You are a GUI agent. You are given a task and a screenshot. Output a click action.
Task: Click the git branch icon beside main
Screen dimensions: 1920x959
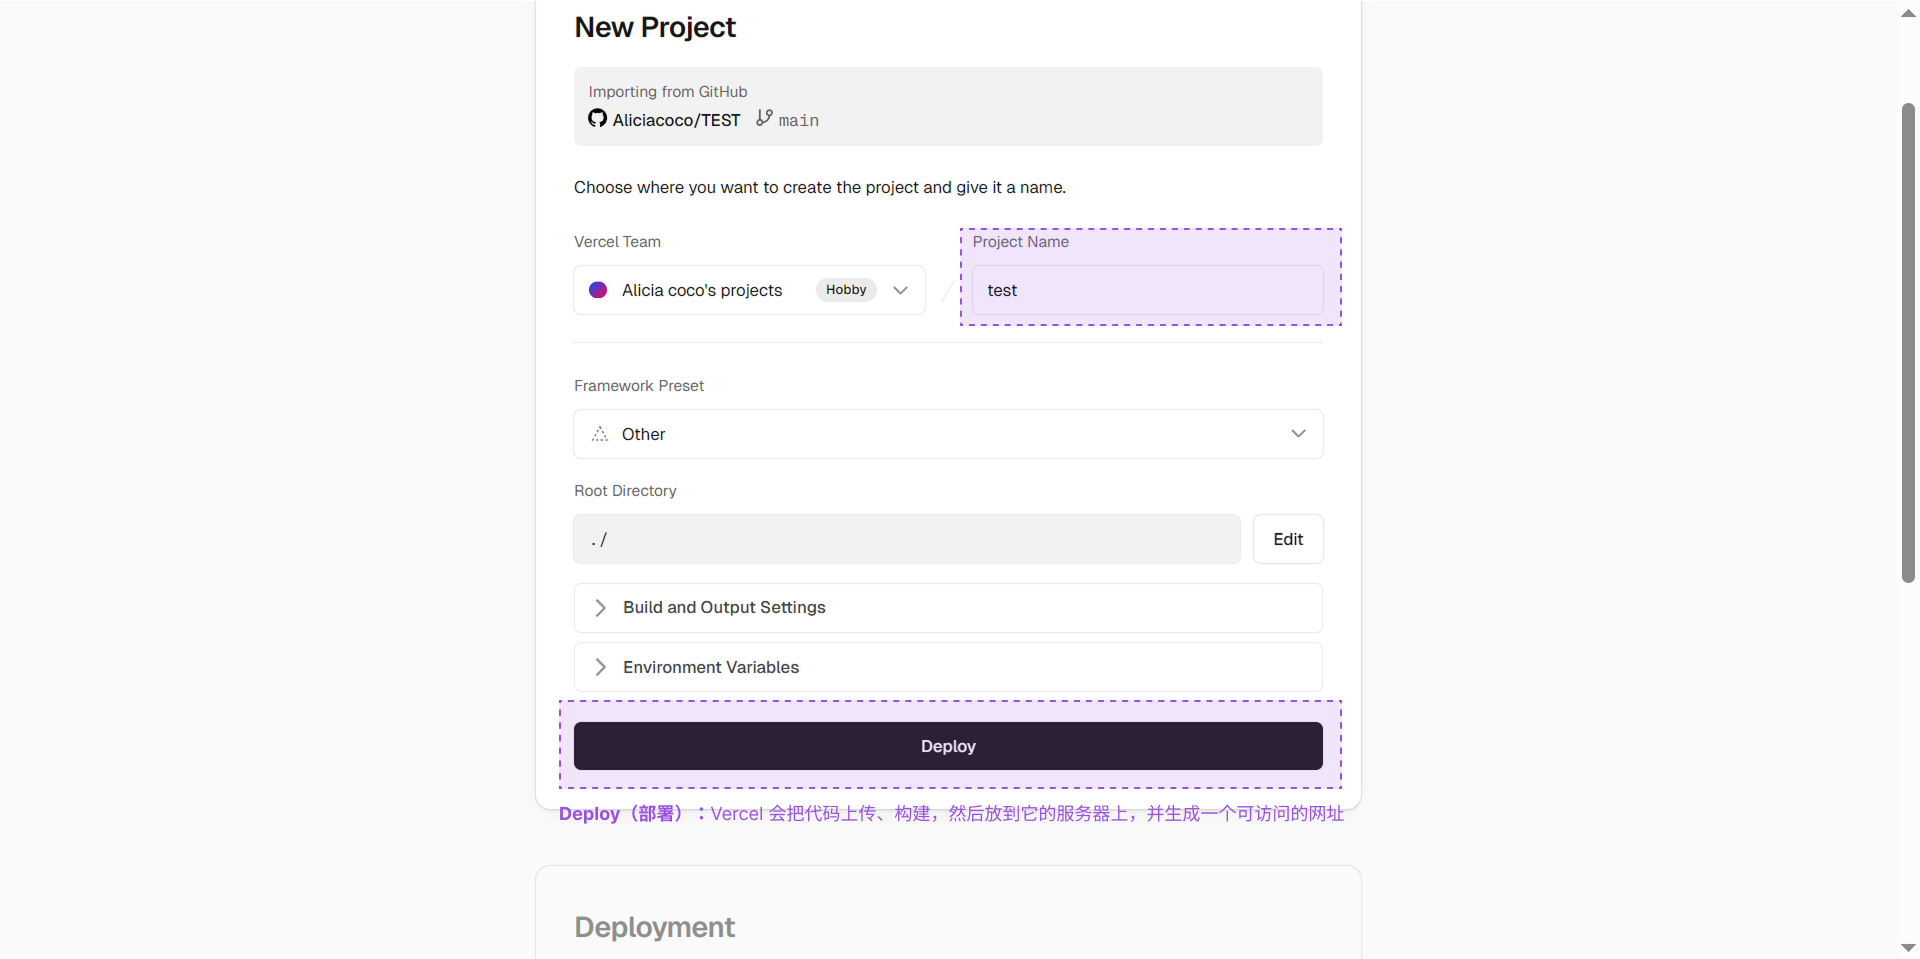click(x=764, y=118)
